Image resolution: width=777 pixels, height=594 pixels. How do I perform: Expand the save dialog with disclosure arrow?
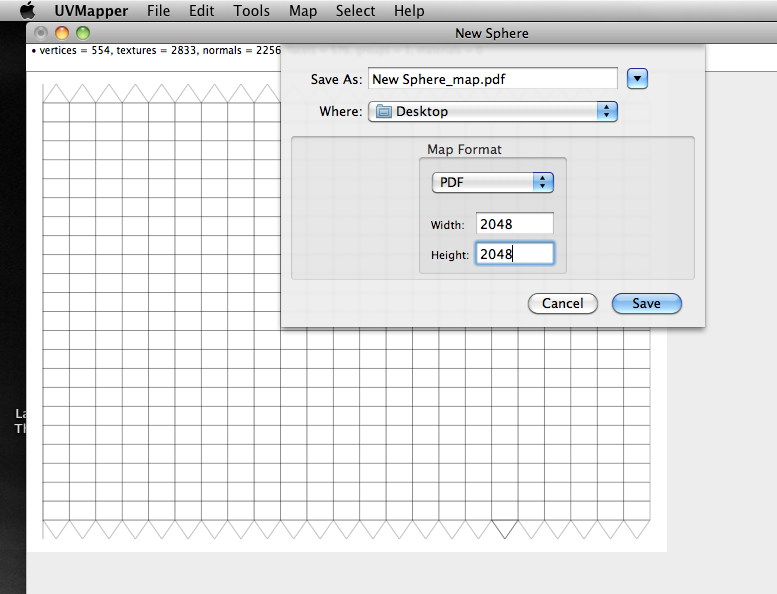[637, 79]
